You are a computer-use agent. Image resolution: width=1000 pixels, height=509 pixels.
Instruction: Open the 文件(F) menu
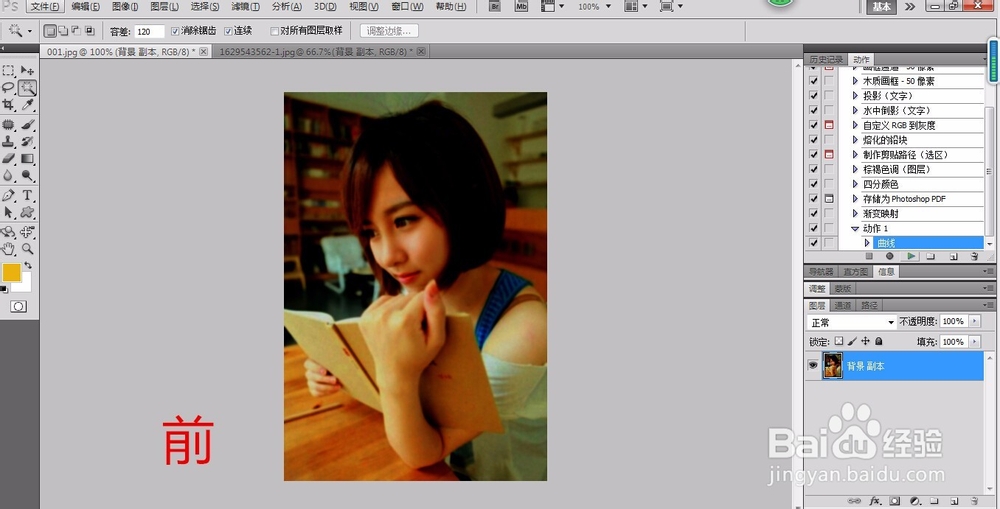pyautogui.click(x=45, y=6)
